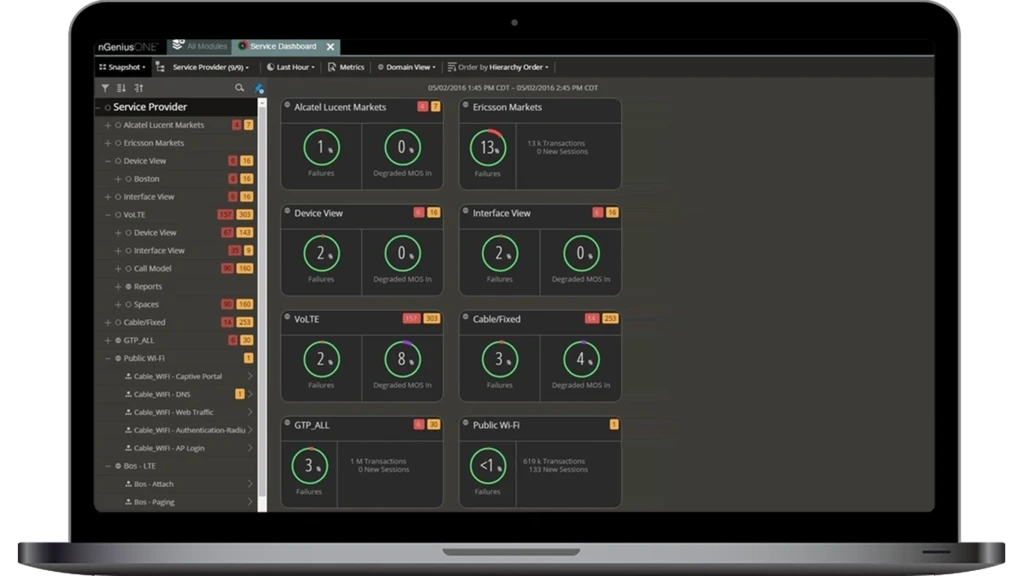Open the Last Hour time range dropdown
The image size is (1024, 576).
coord(291,67)
